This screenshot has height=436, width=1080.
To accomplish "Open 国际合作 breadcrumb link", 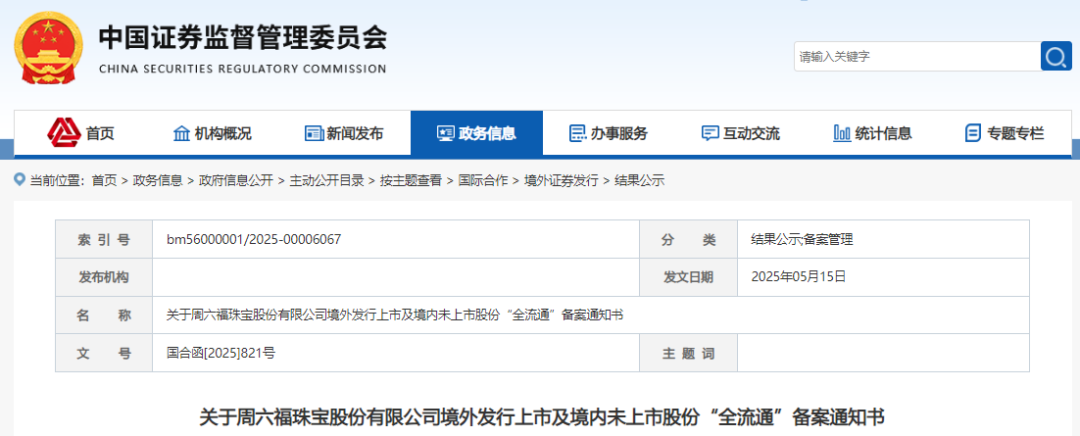I will tap(482, 180).
